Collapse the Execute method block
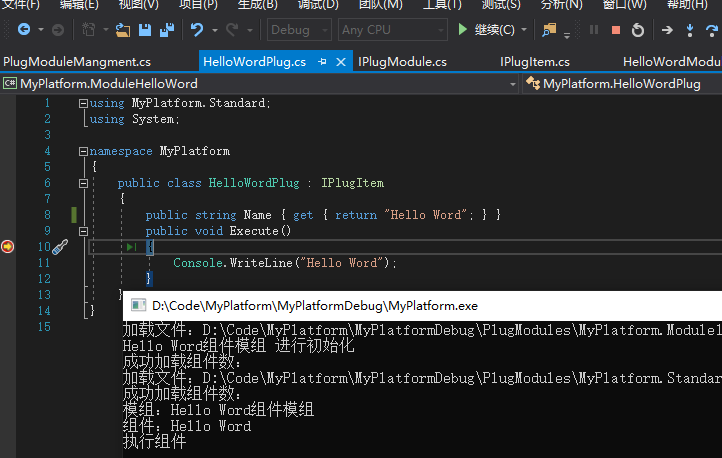The width and height of the screenshot is (722, 458). pyautogui.click(x=83, y=231)
